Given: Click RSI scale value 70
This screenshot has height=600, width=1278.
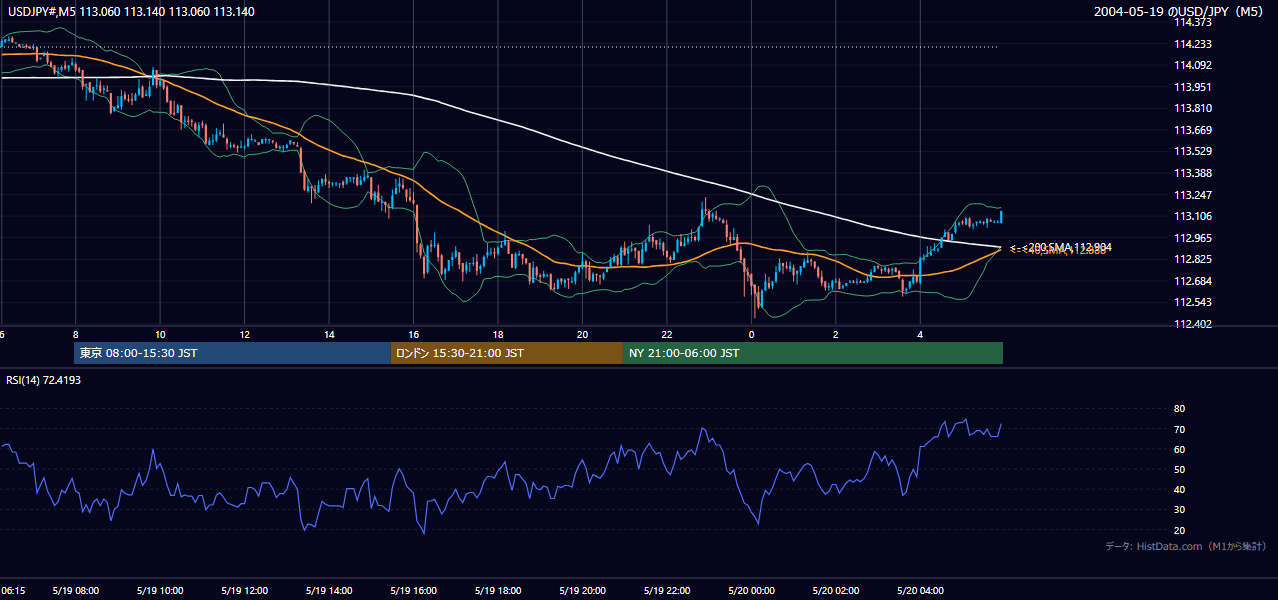Looking at the screenshot, I should point(1179,429).
